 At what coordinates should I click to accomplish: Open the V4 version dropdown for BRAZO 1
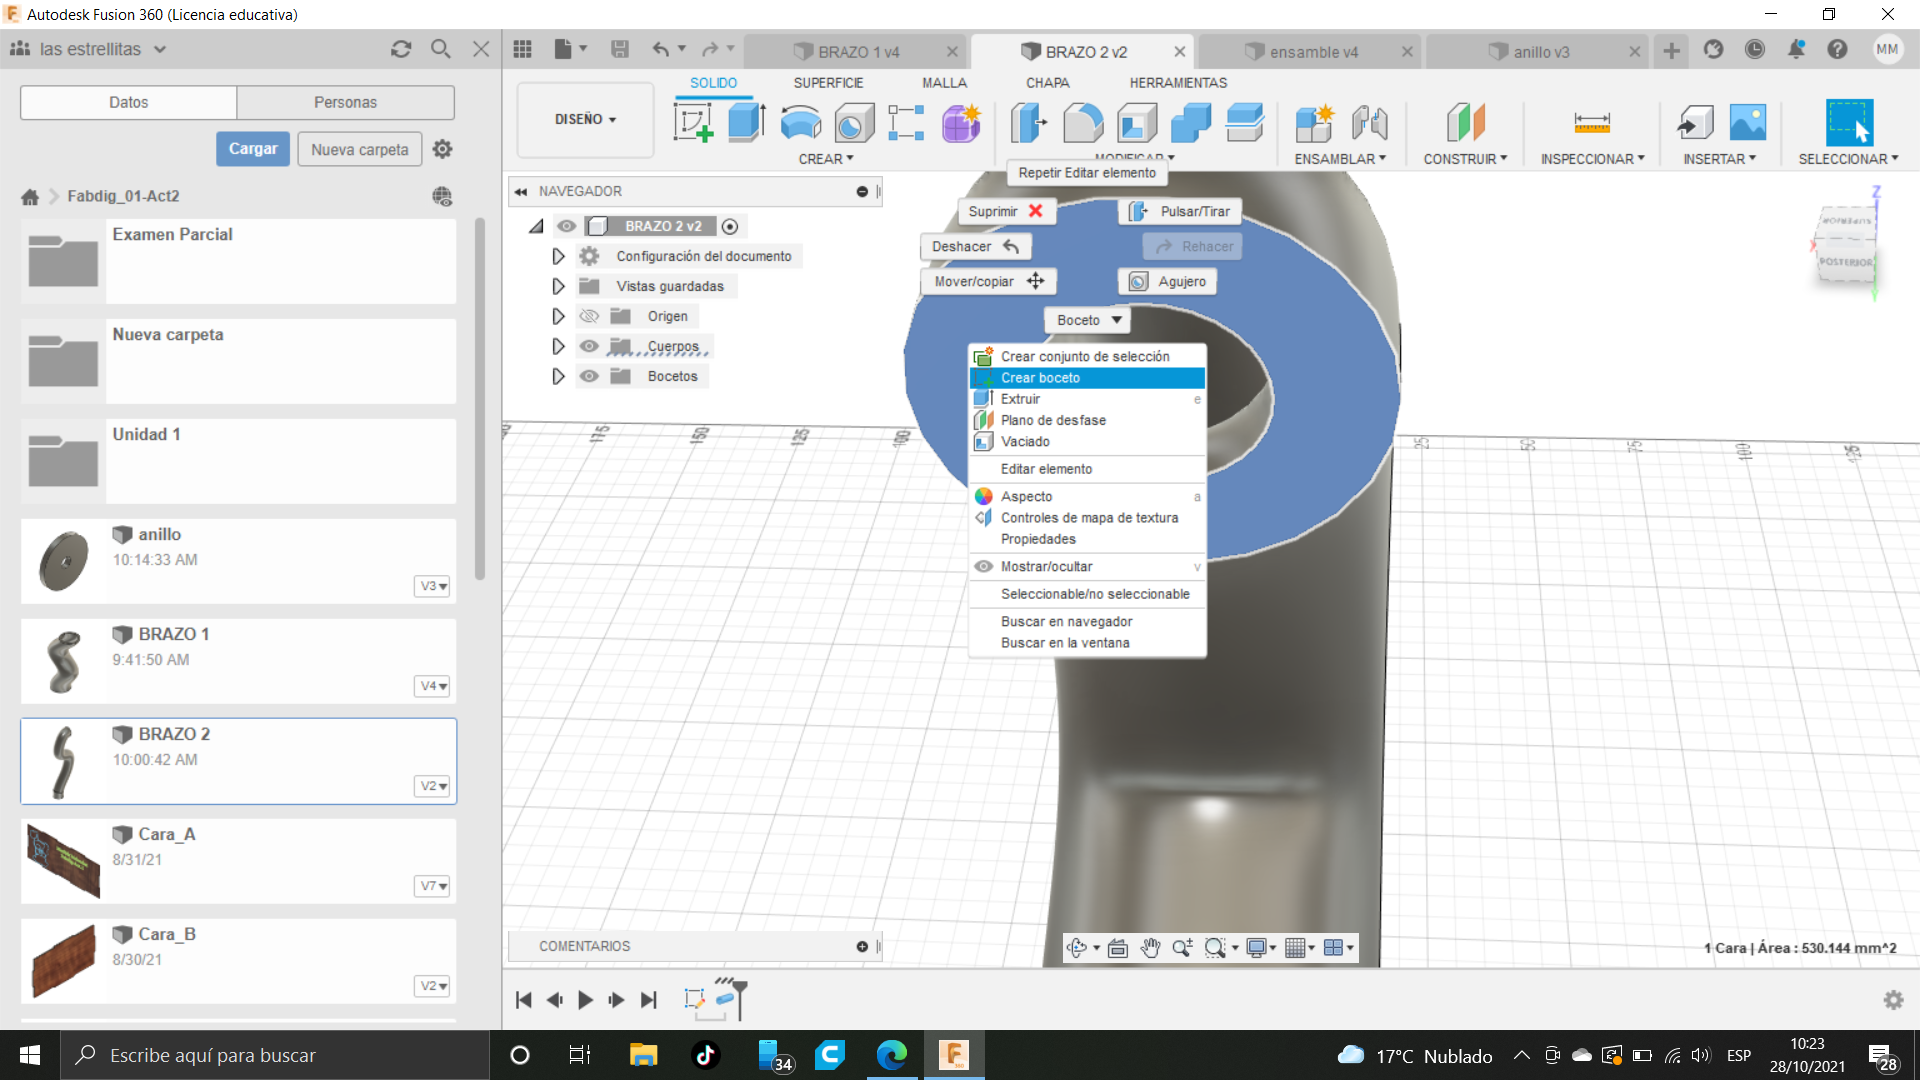[432, 686]
